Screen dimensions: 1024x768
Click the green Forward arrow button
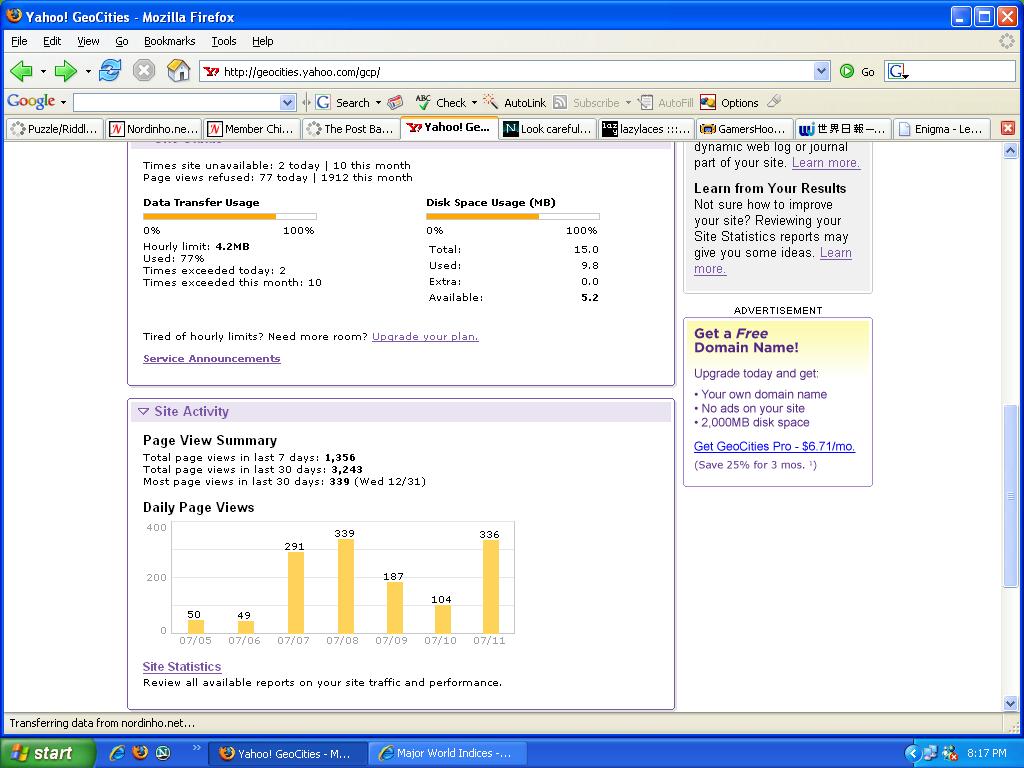point(65,71)
